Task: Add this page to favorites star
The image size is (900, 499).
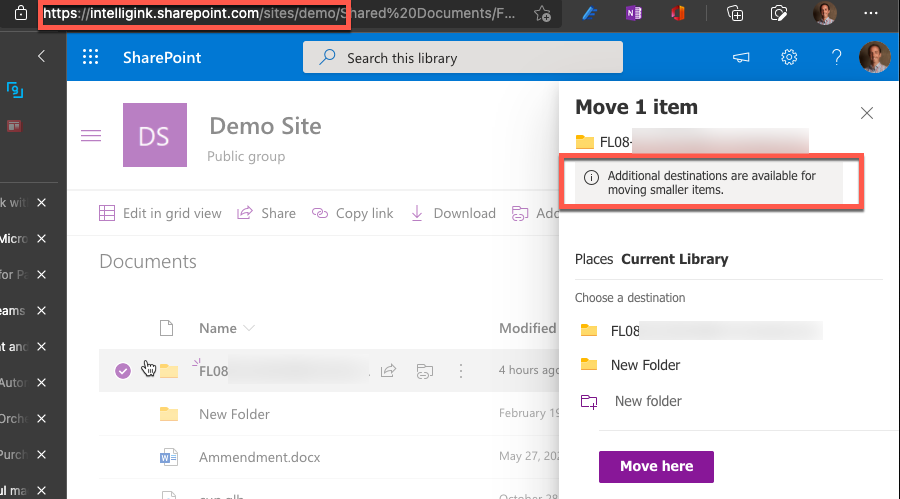Action: pyautogui.click(x=542, y=13)
